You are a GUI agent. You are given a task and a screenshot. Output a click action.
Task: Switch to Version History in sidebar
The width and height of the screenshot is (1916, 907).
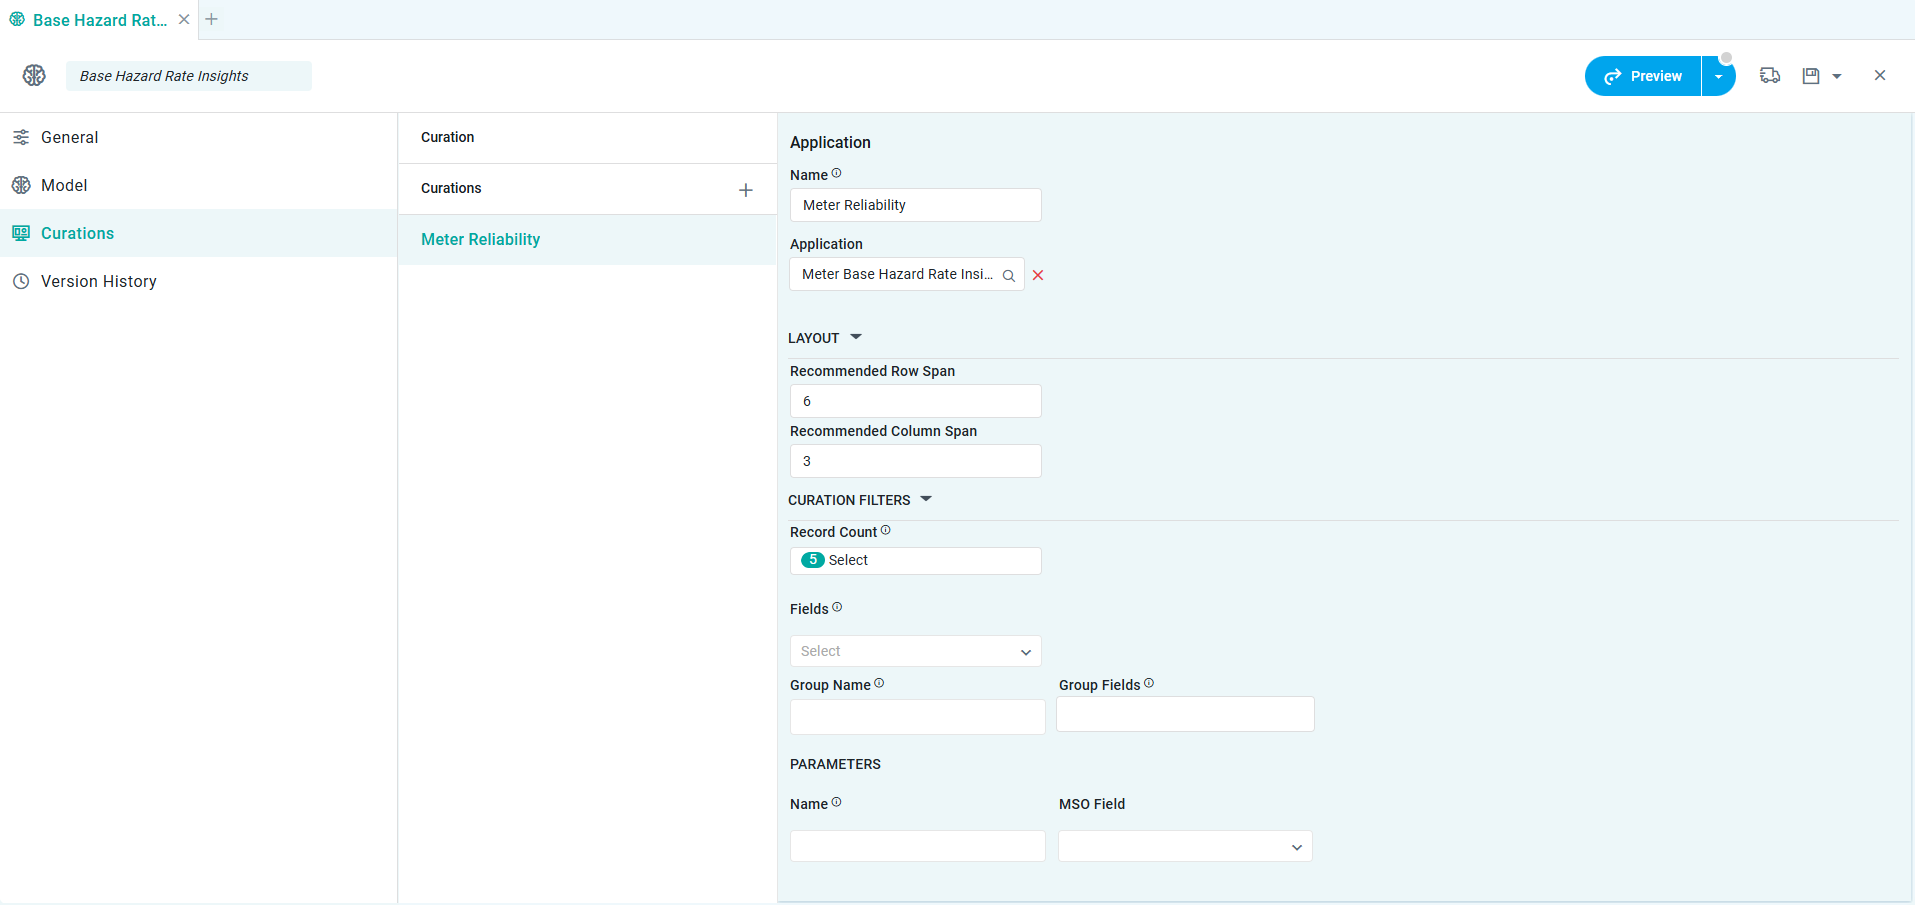pos(98,282)
